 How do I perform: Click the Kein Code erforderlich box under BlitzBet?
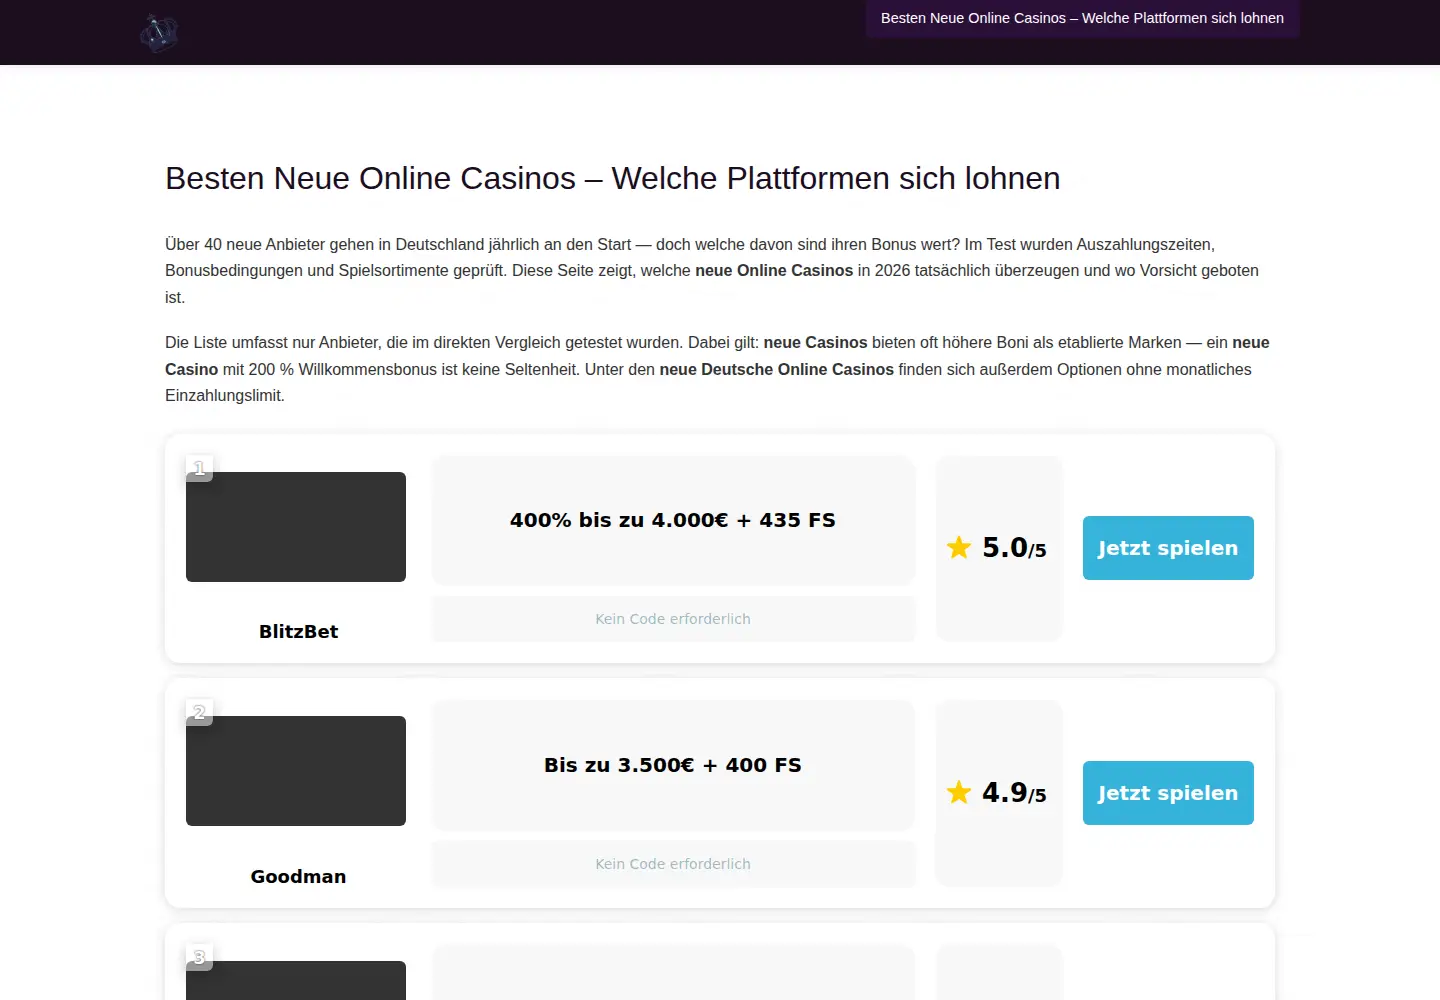(x=673, y=619)
